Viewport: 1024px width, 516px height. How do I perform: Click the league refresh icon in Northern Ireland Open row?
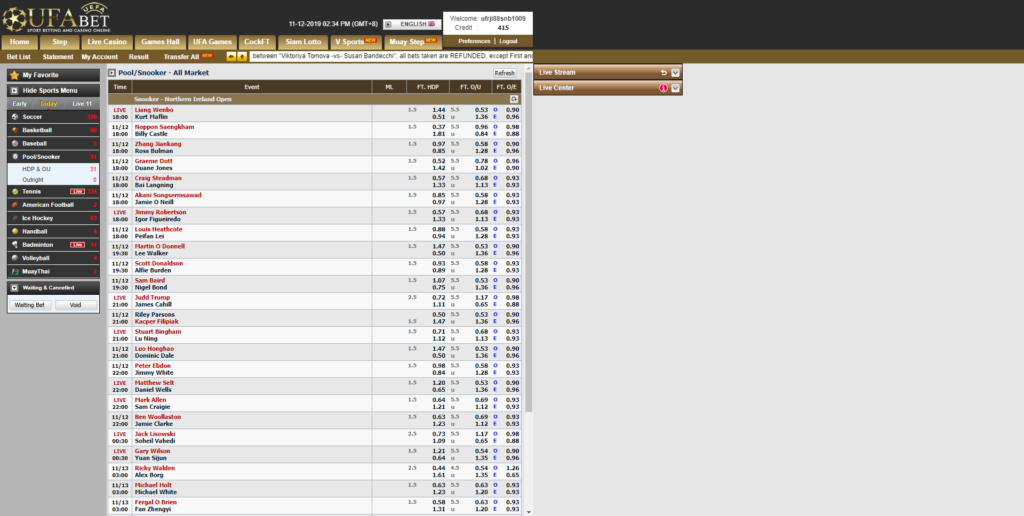point(514,99)
